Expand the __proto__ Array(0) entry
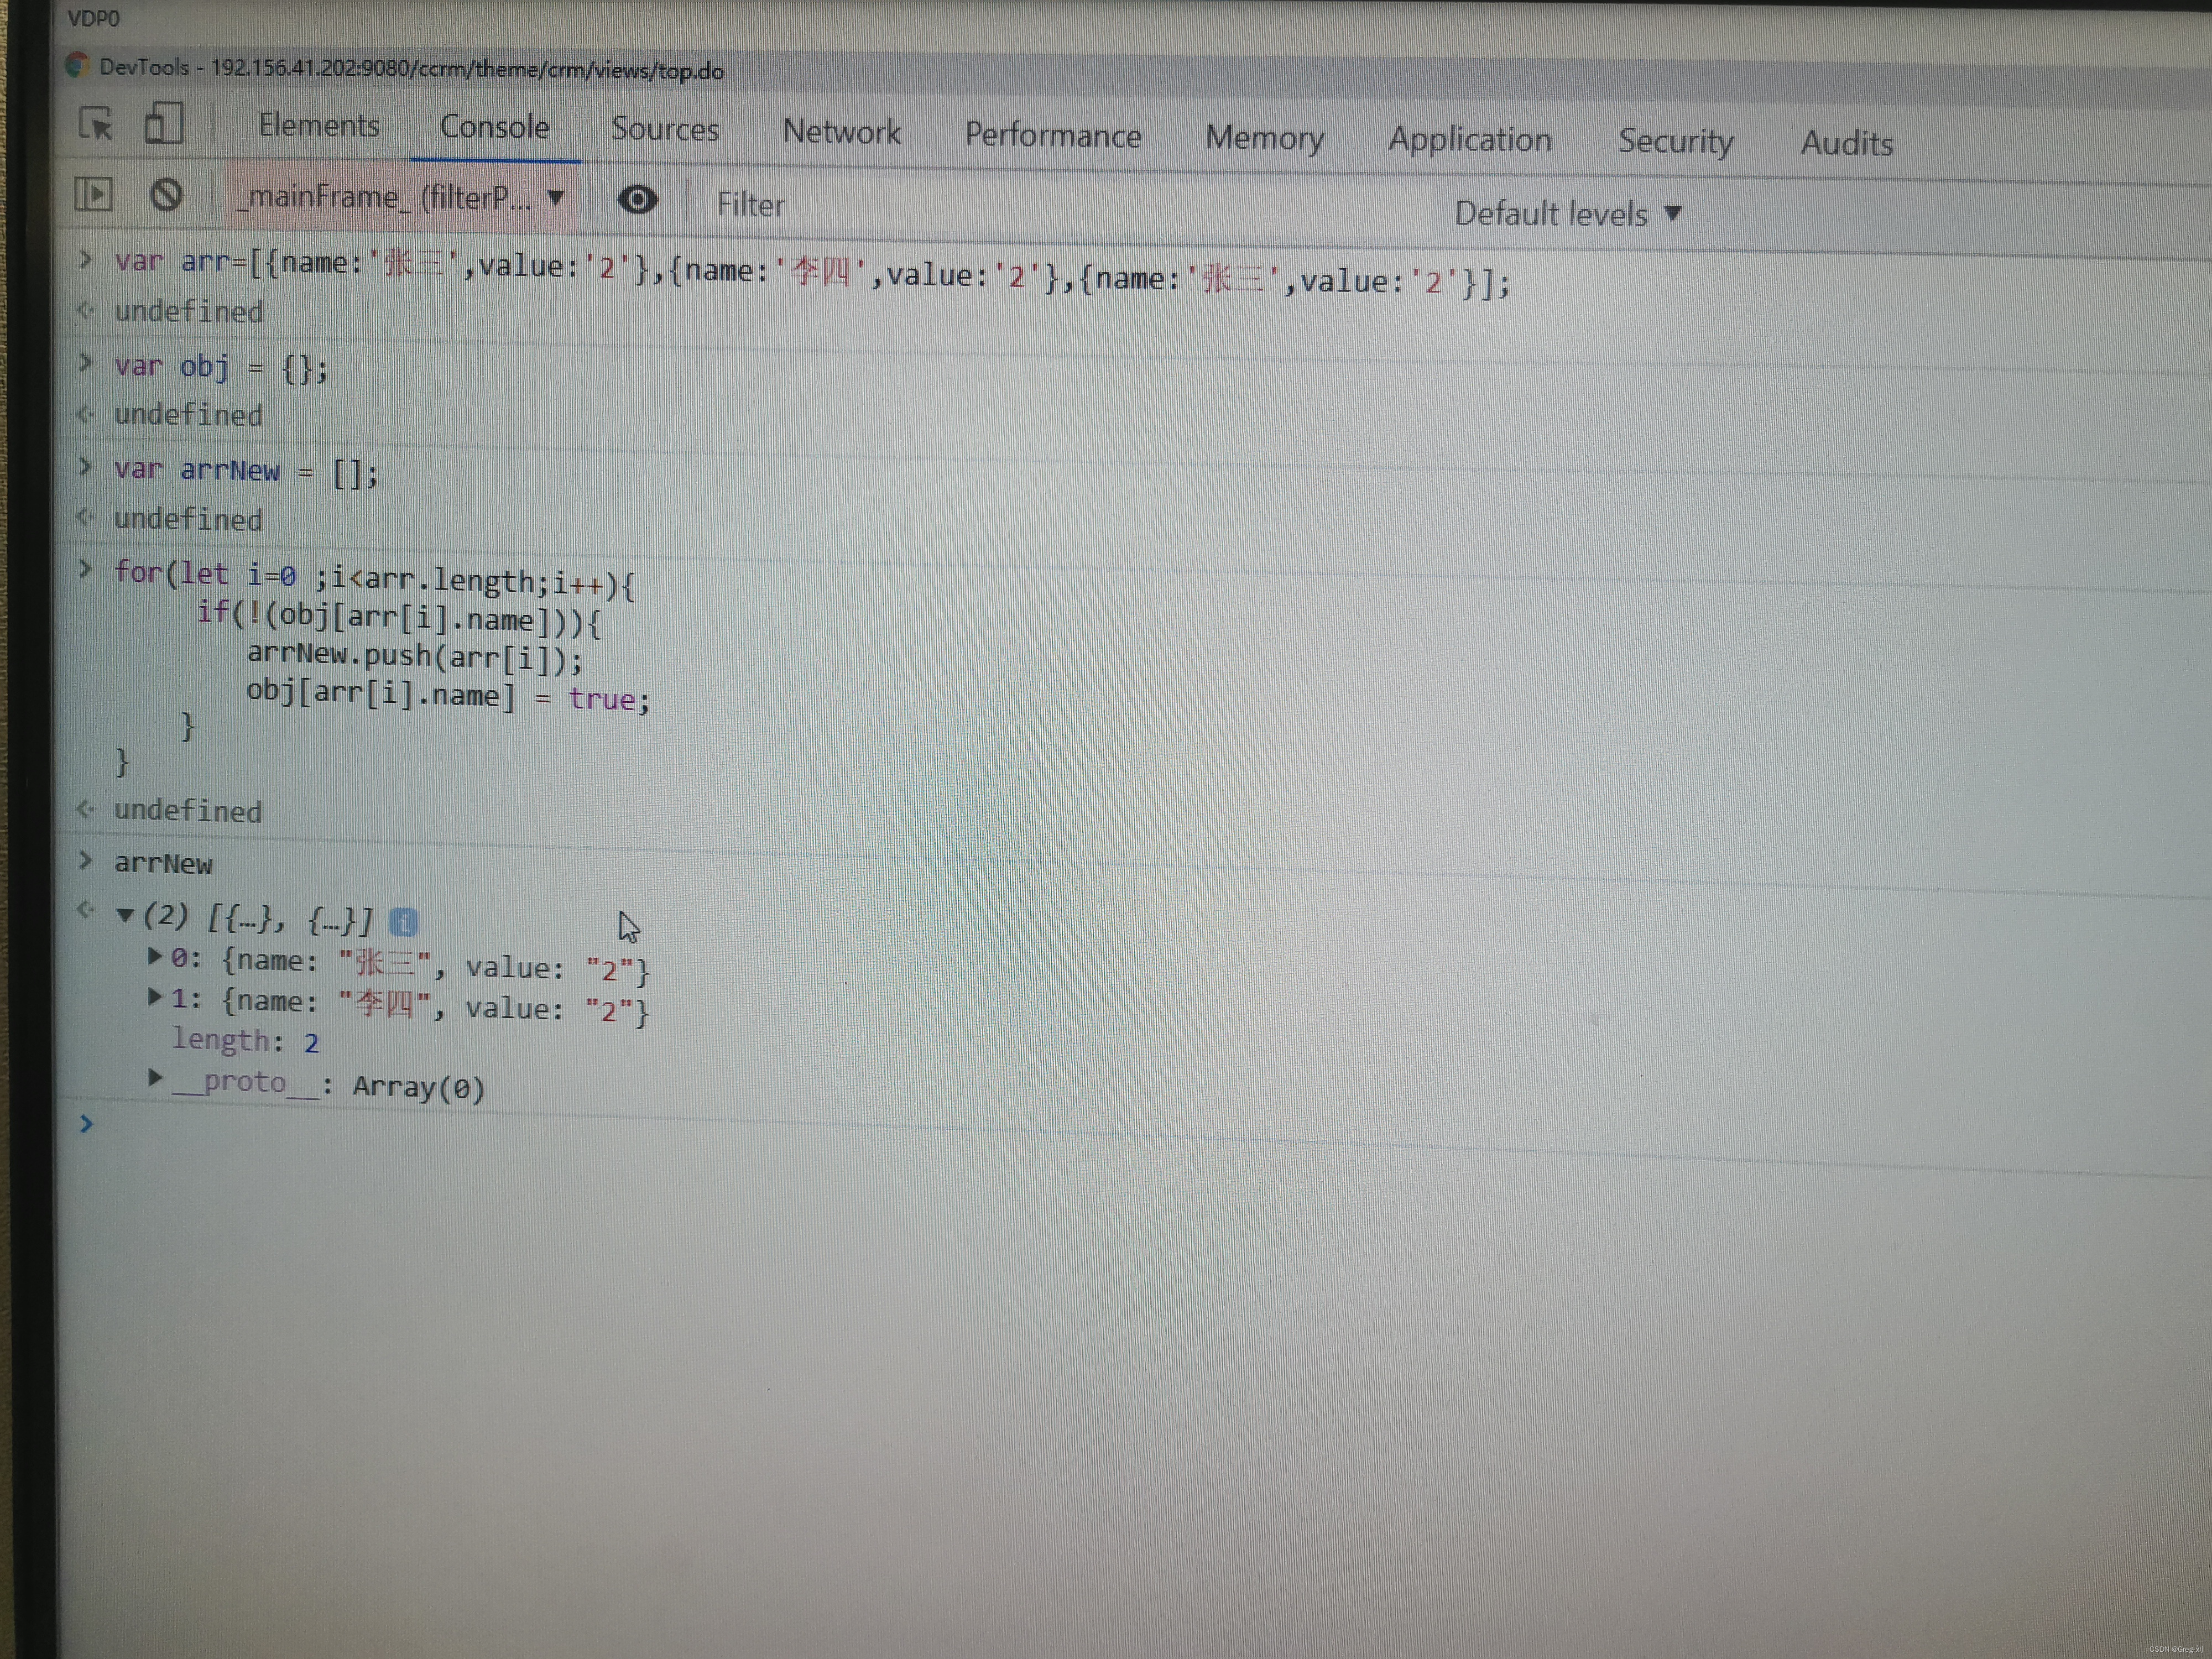The width and height of the screenshot is (2212, 1659). tap(155, 1077)
